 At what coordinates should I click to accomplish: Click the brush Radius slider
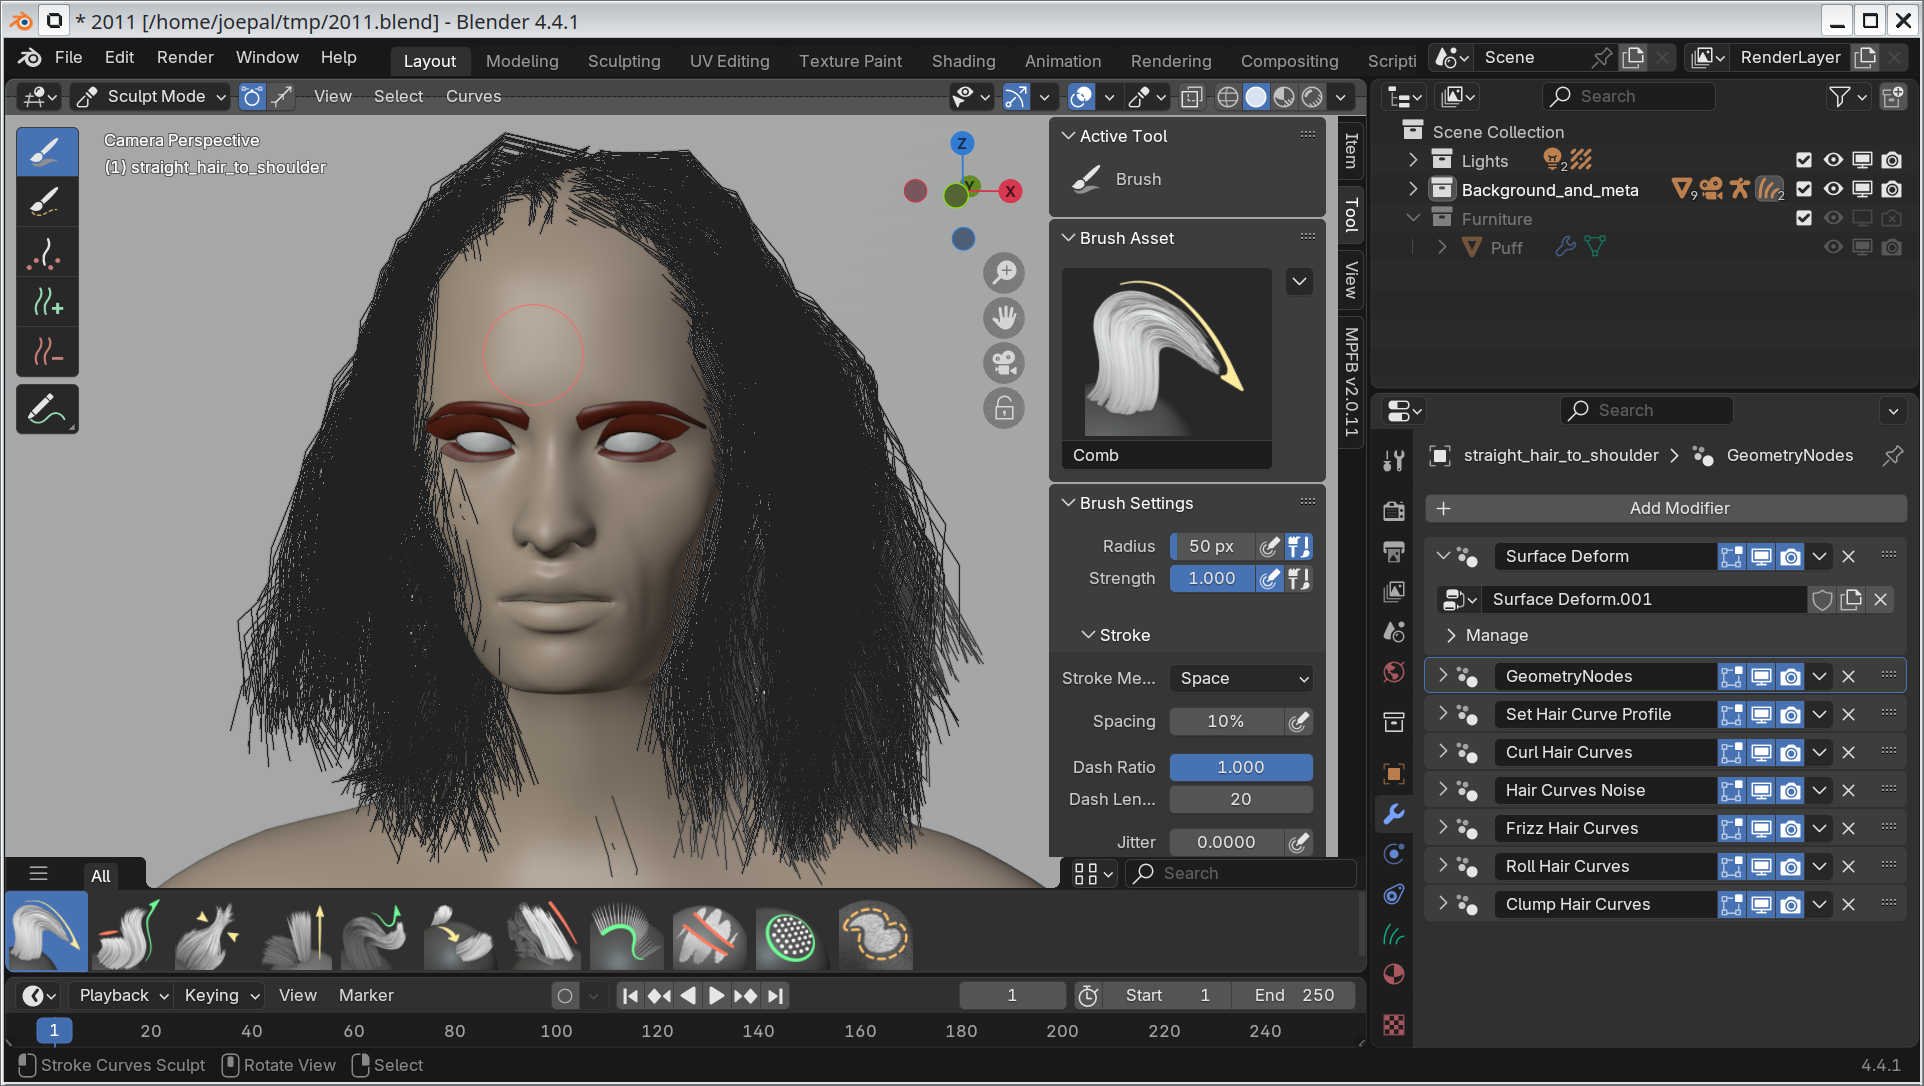pyautogui.click(x=1212, y=546)
